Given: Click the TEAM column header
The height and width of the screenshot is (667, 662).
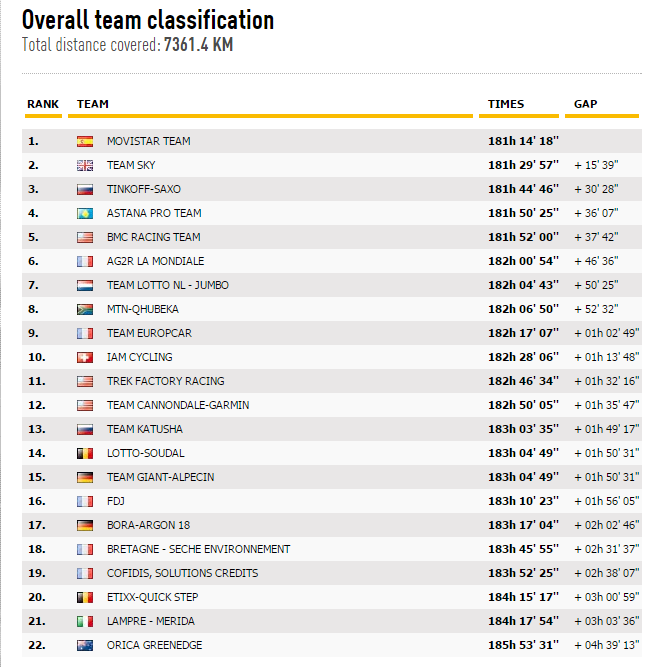Looking at the screenshot, I should 93,104.
